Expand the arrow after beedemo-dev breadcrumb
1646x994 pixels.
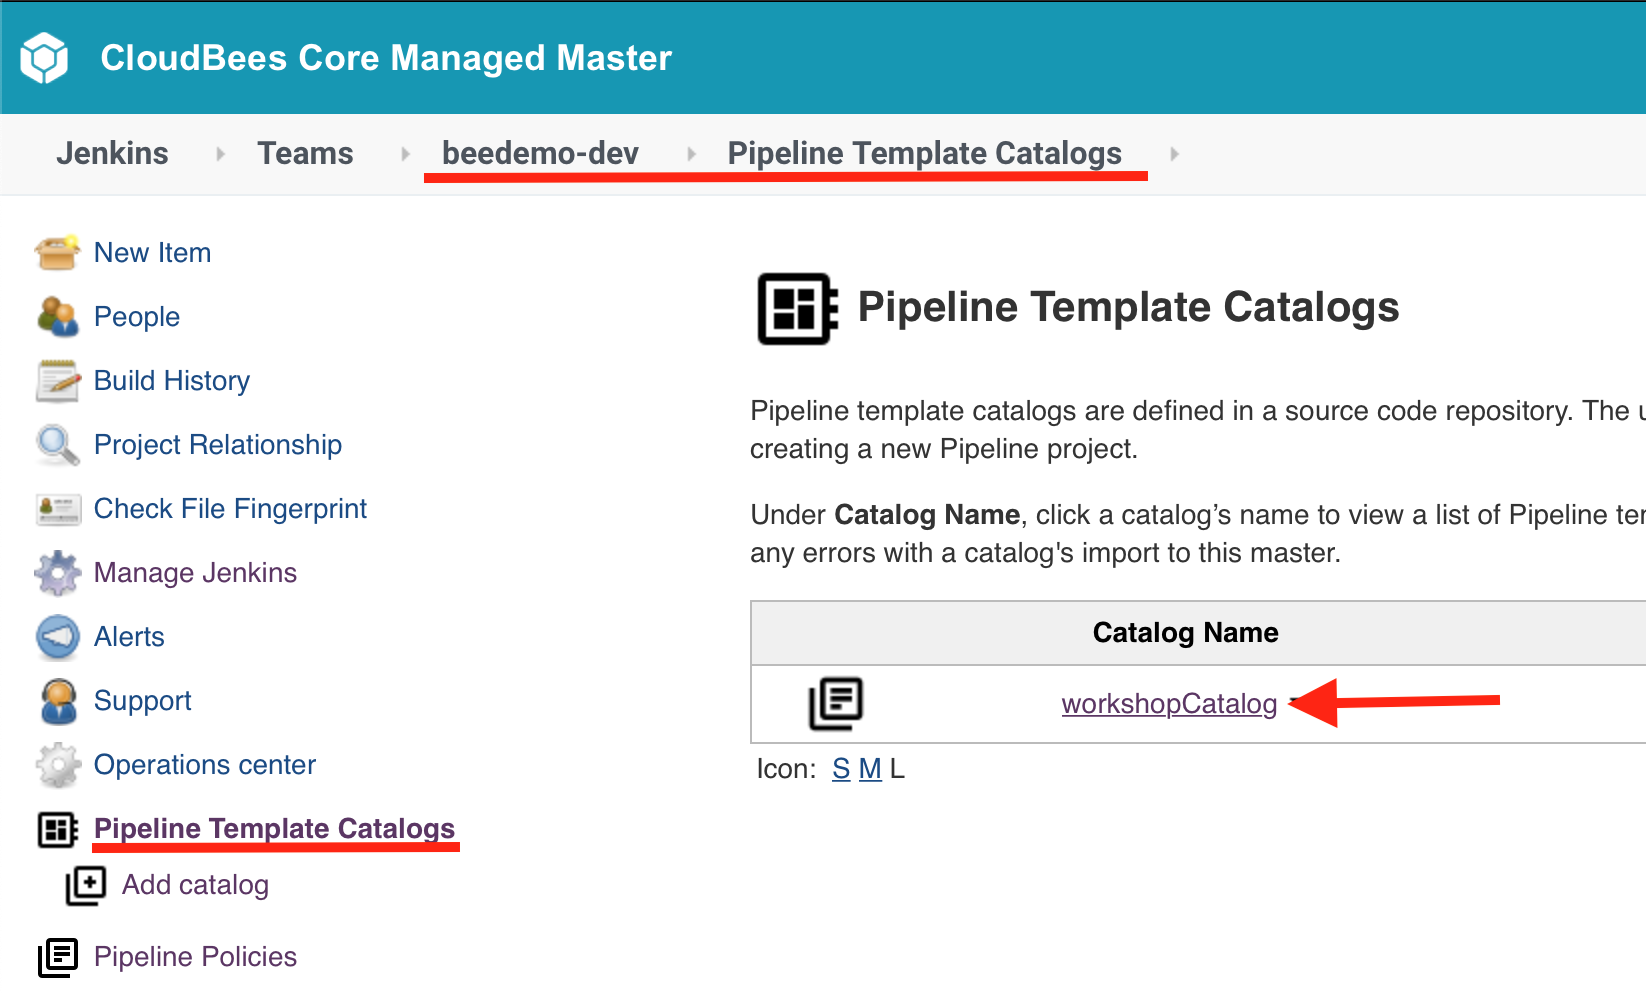tap(691, 154)
